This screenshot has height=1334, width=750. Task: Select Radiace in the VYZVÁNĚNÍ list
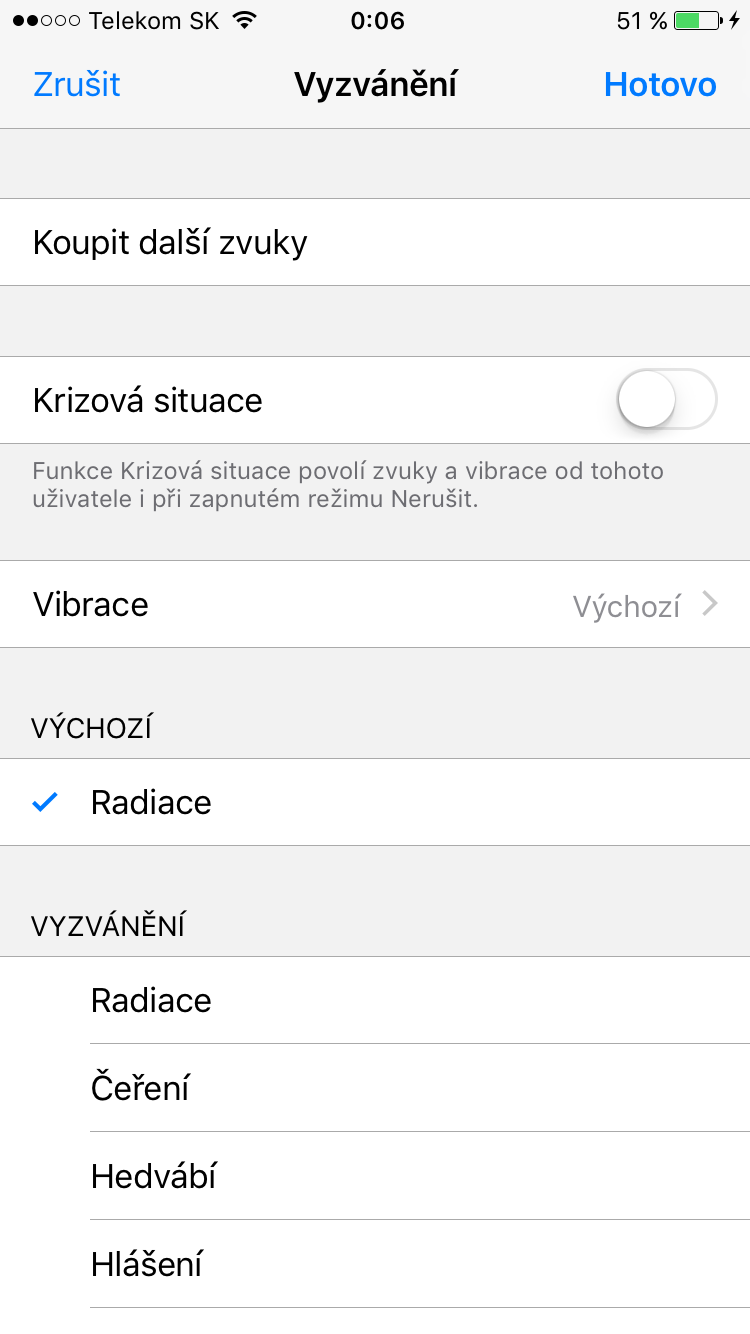click(x=151, y=1001)
